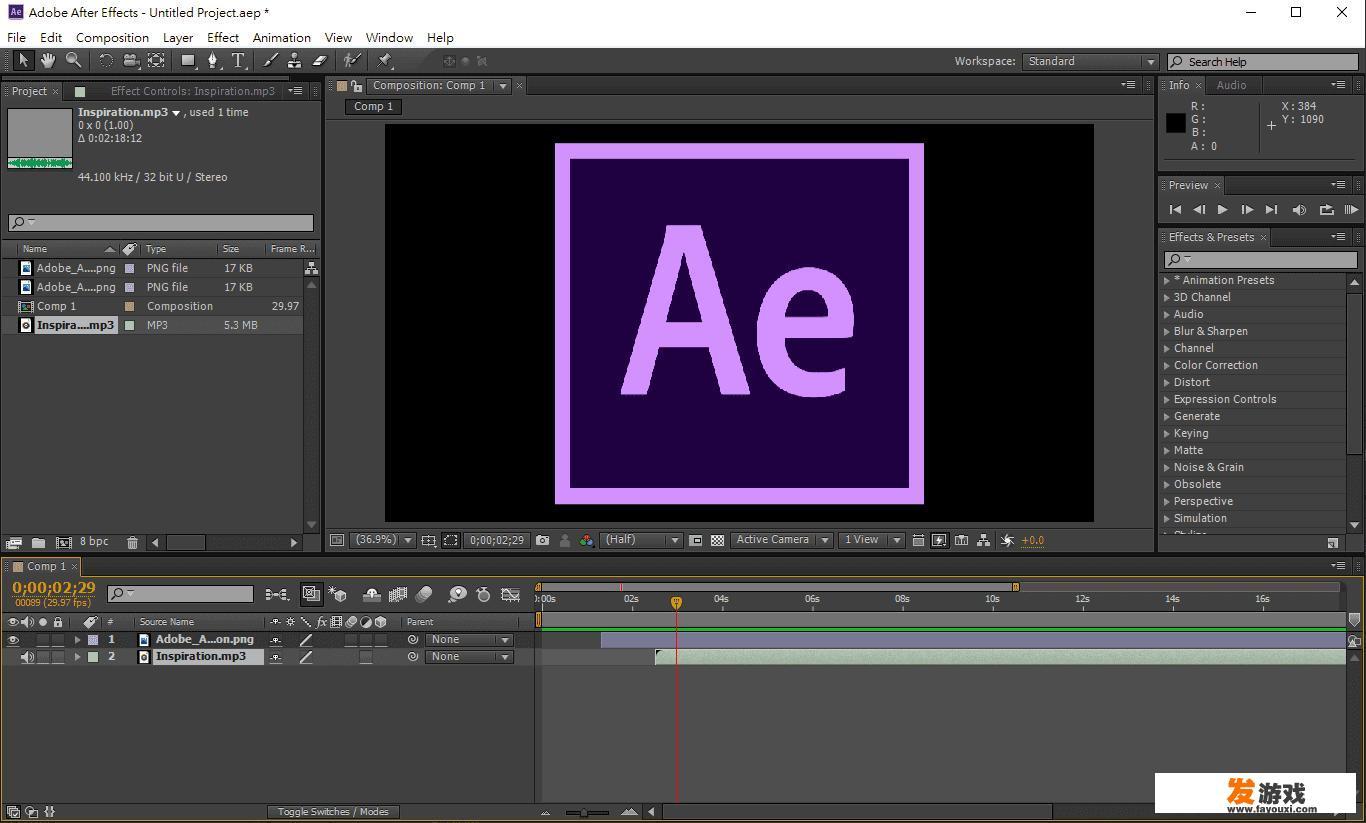Create new composition in Project panel
Screen dimensions: 1366x823
point(64,542)
